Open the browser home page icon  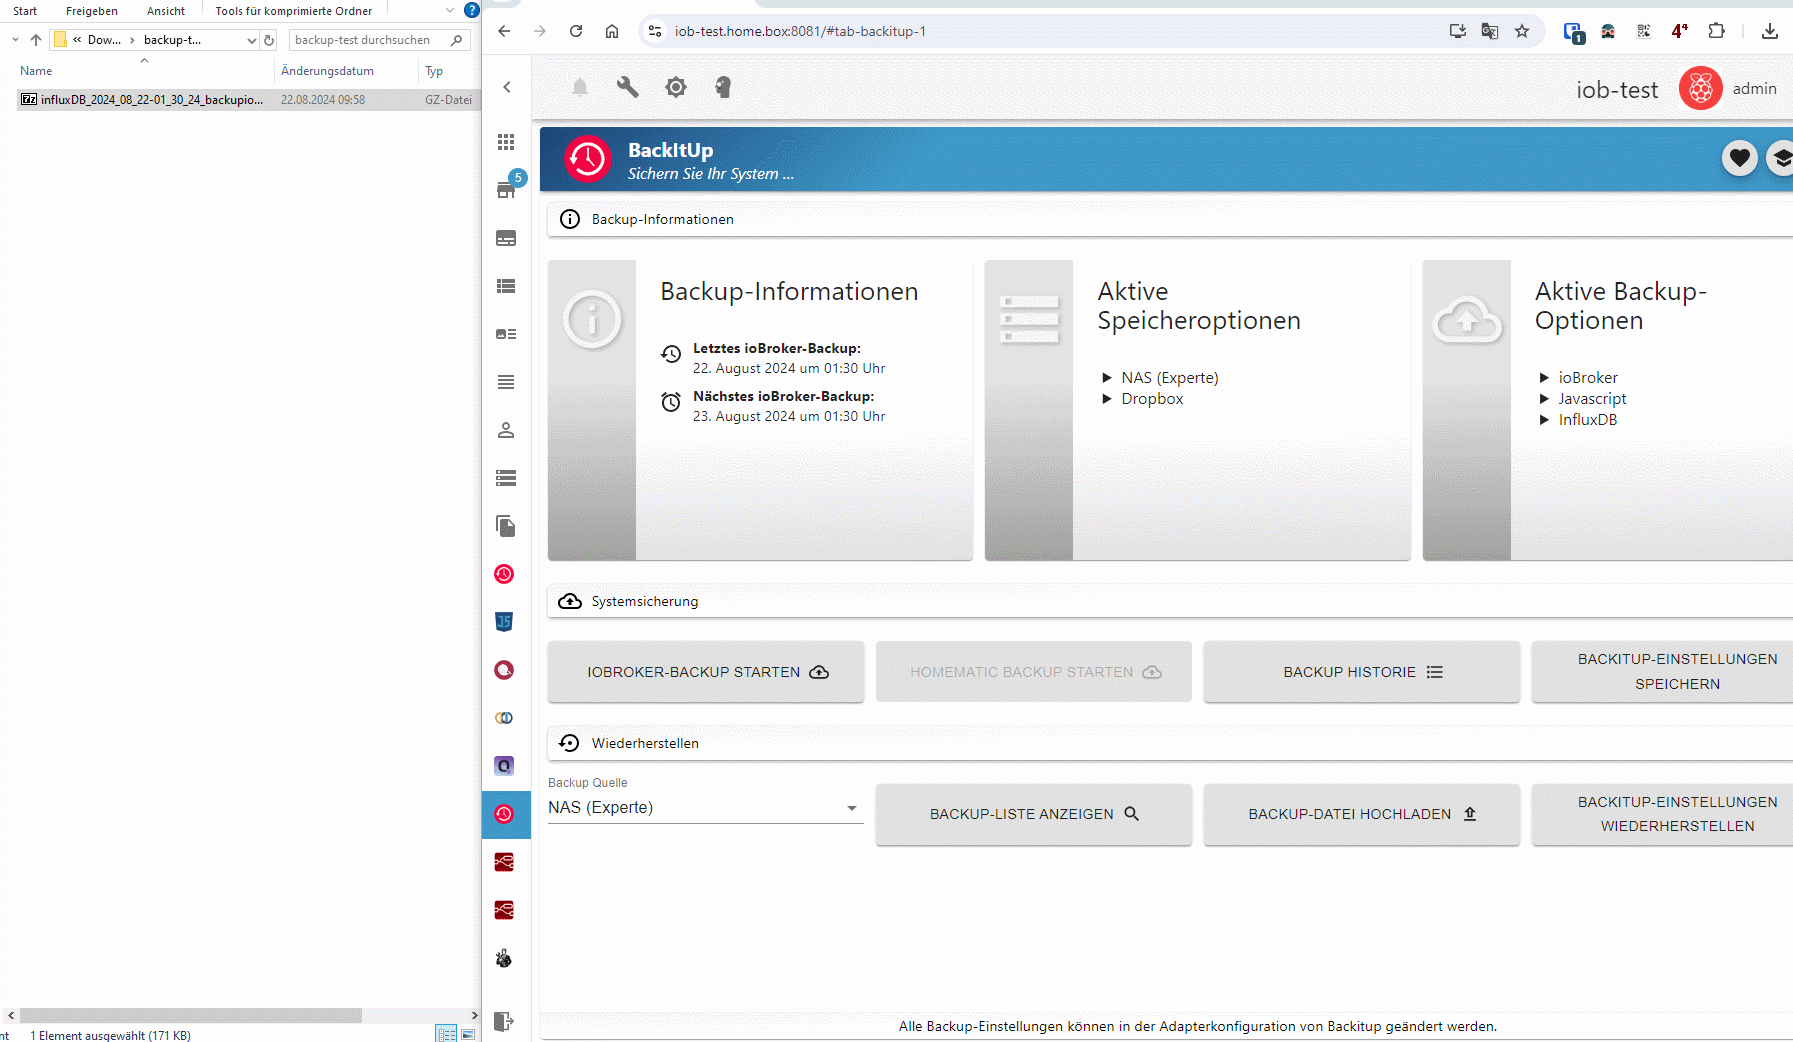point(612,31)
